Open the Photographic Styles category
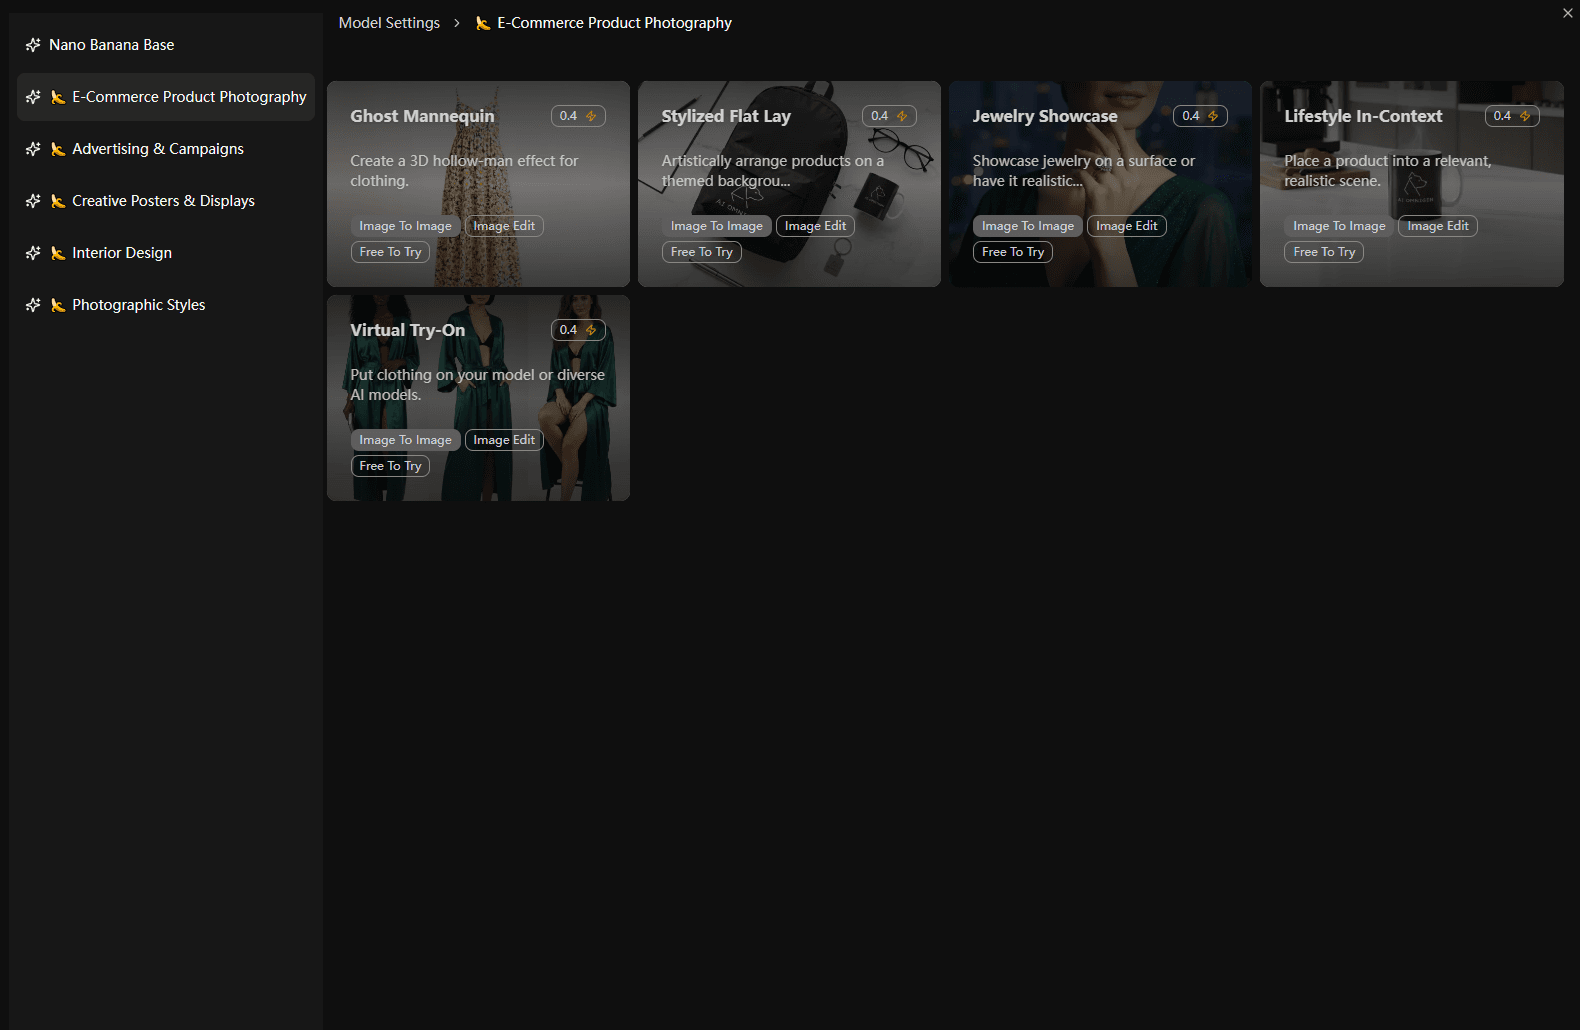Screen dimensions: 1580x1030 click(166, 305)
